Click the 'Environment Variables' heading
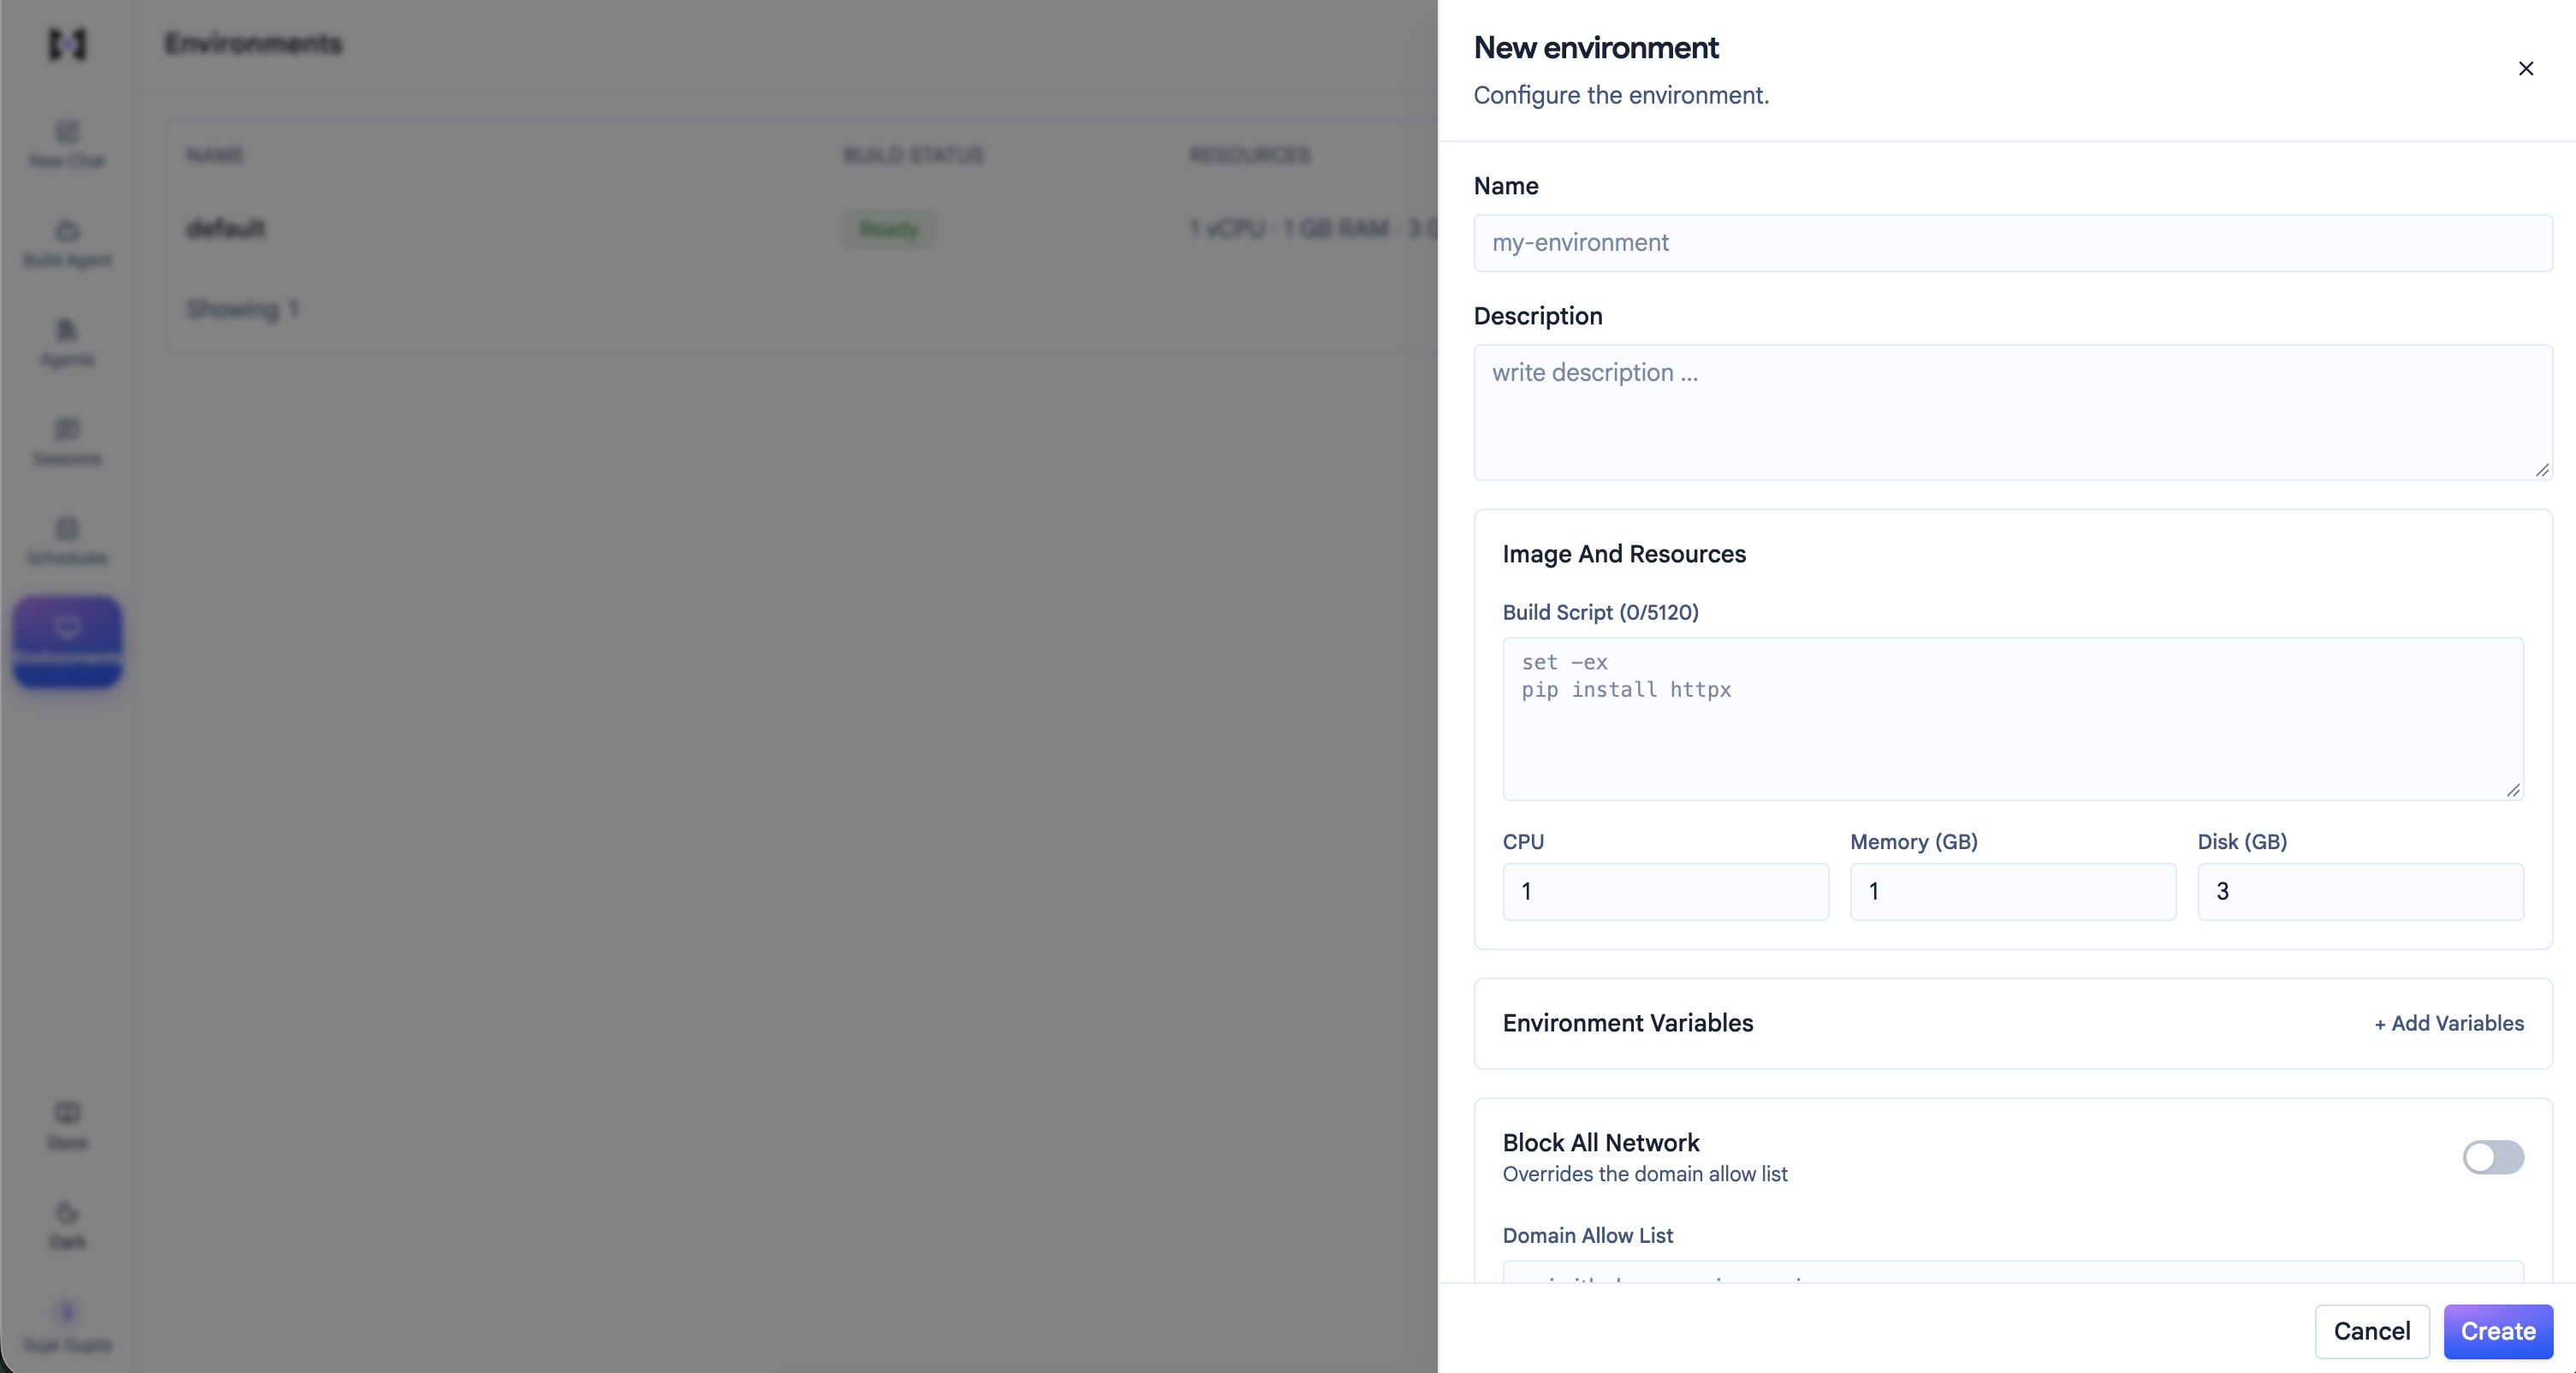Viewport: 2576px width, 1373px height. point(1628,1023)
